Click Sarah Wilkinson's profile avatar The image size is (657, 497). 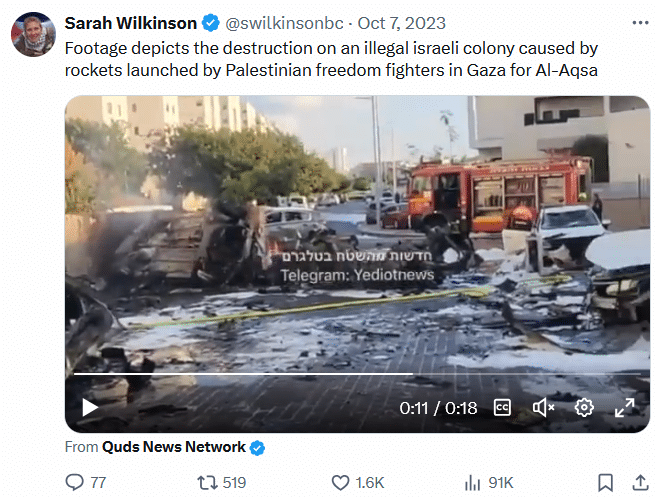pyautogui.click(x=33, y=34)
